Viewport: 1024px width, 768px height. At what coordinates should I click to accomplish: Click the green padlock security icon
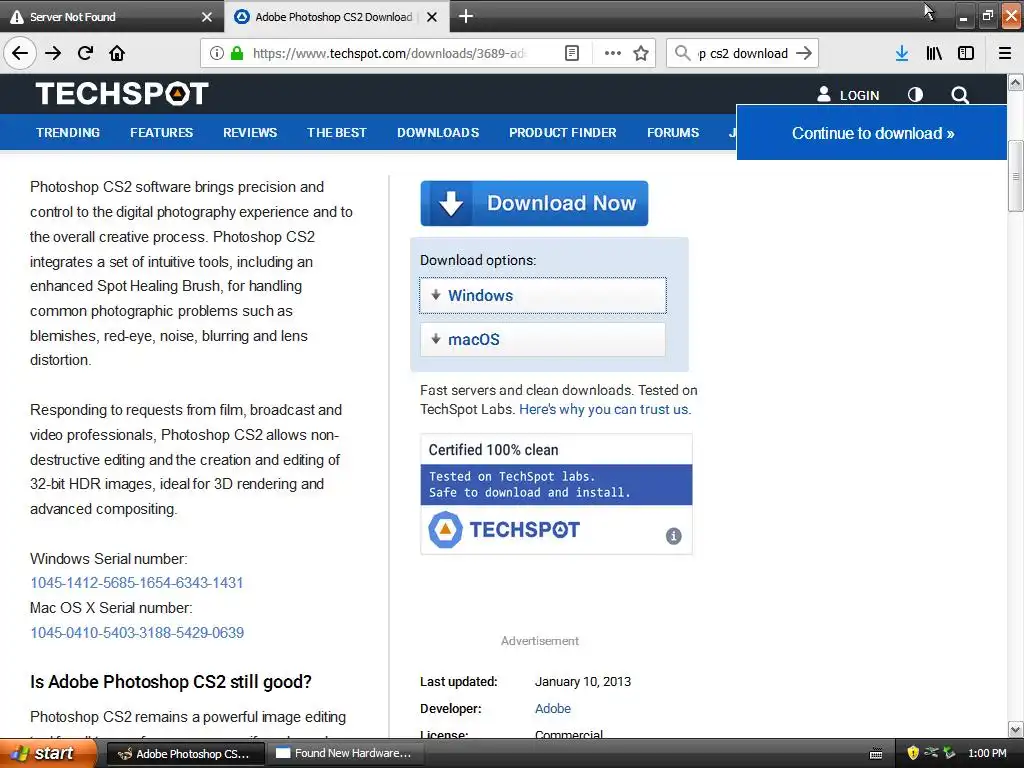click(237, 54)
